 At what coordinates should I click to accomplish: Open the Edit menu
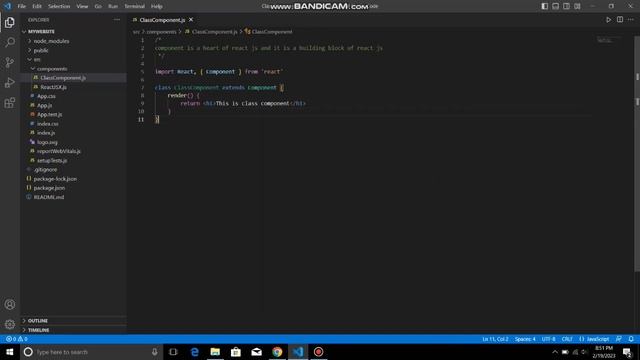[x=37, y=6]
